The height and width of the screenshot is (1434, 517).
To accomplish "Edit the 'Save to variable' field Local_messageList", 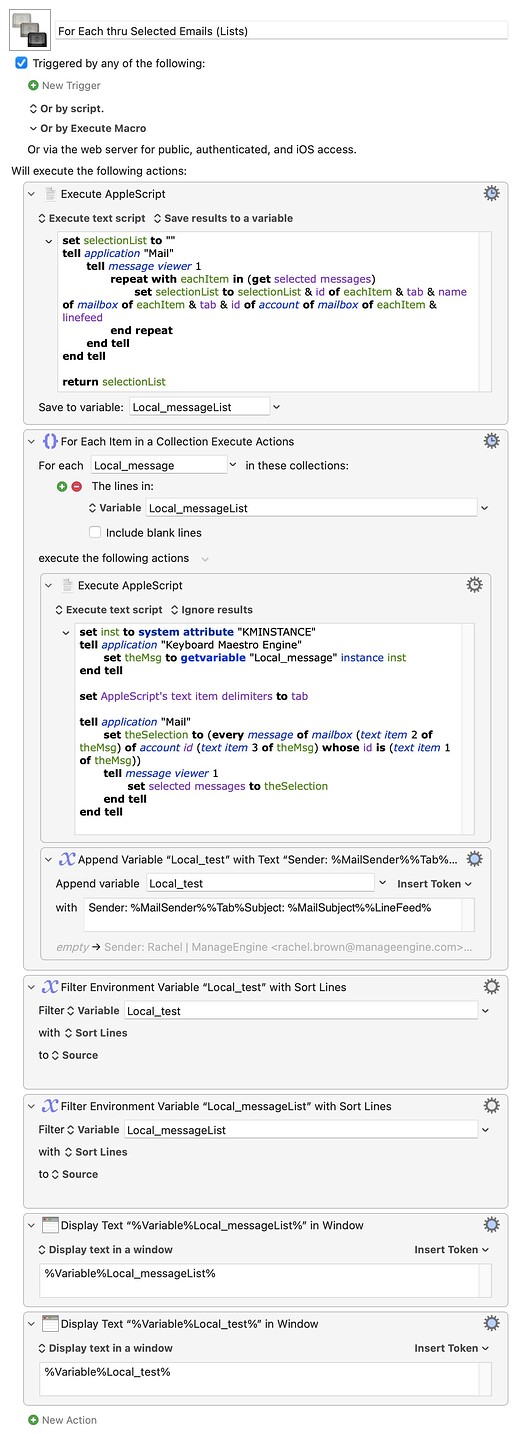I will 199,406.
